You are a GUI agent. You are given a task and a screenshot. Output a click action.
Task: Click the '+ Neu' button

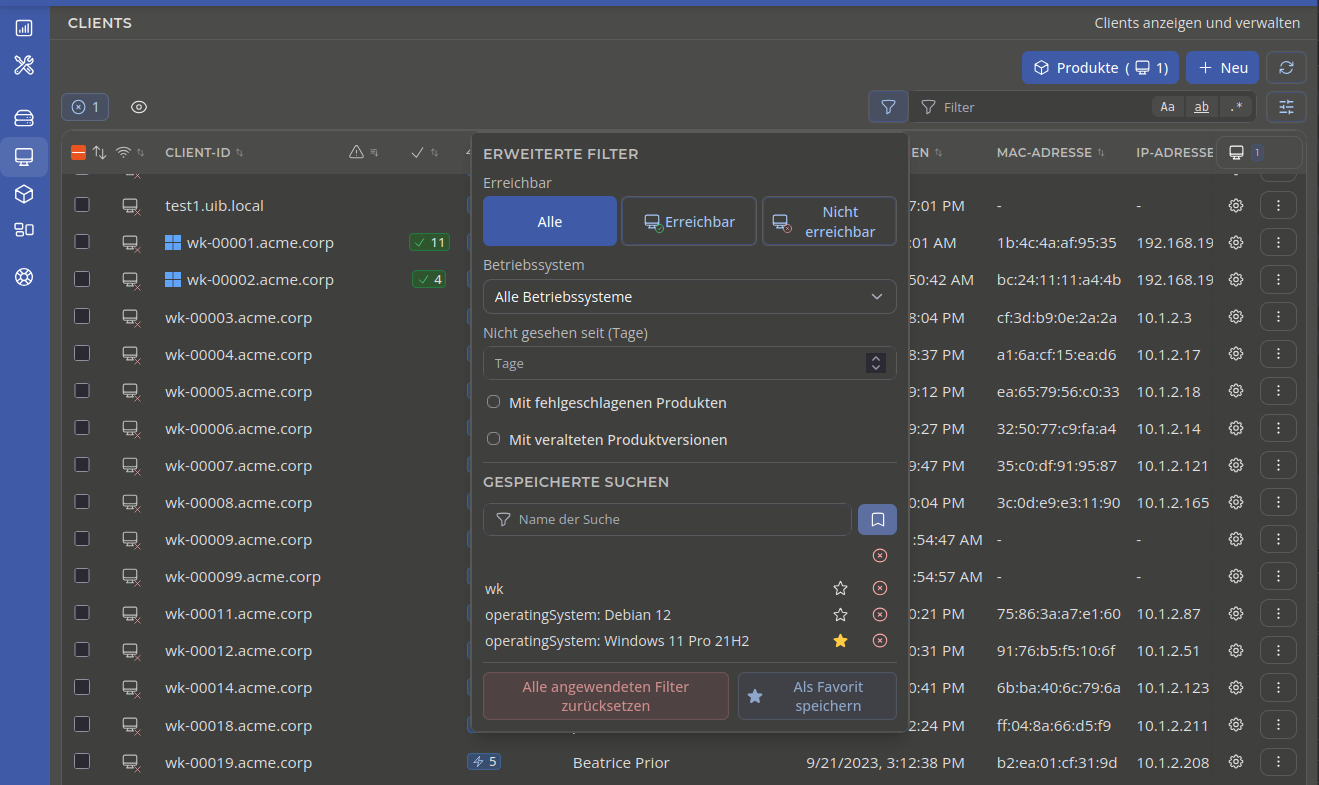pos(1222,68)
